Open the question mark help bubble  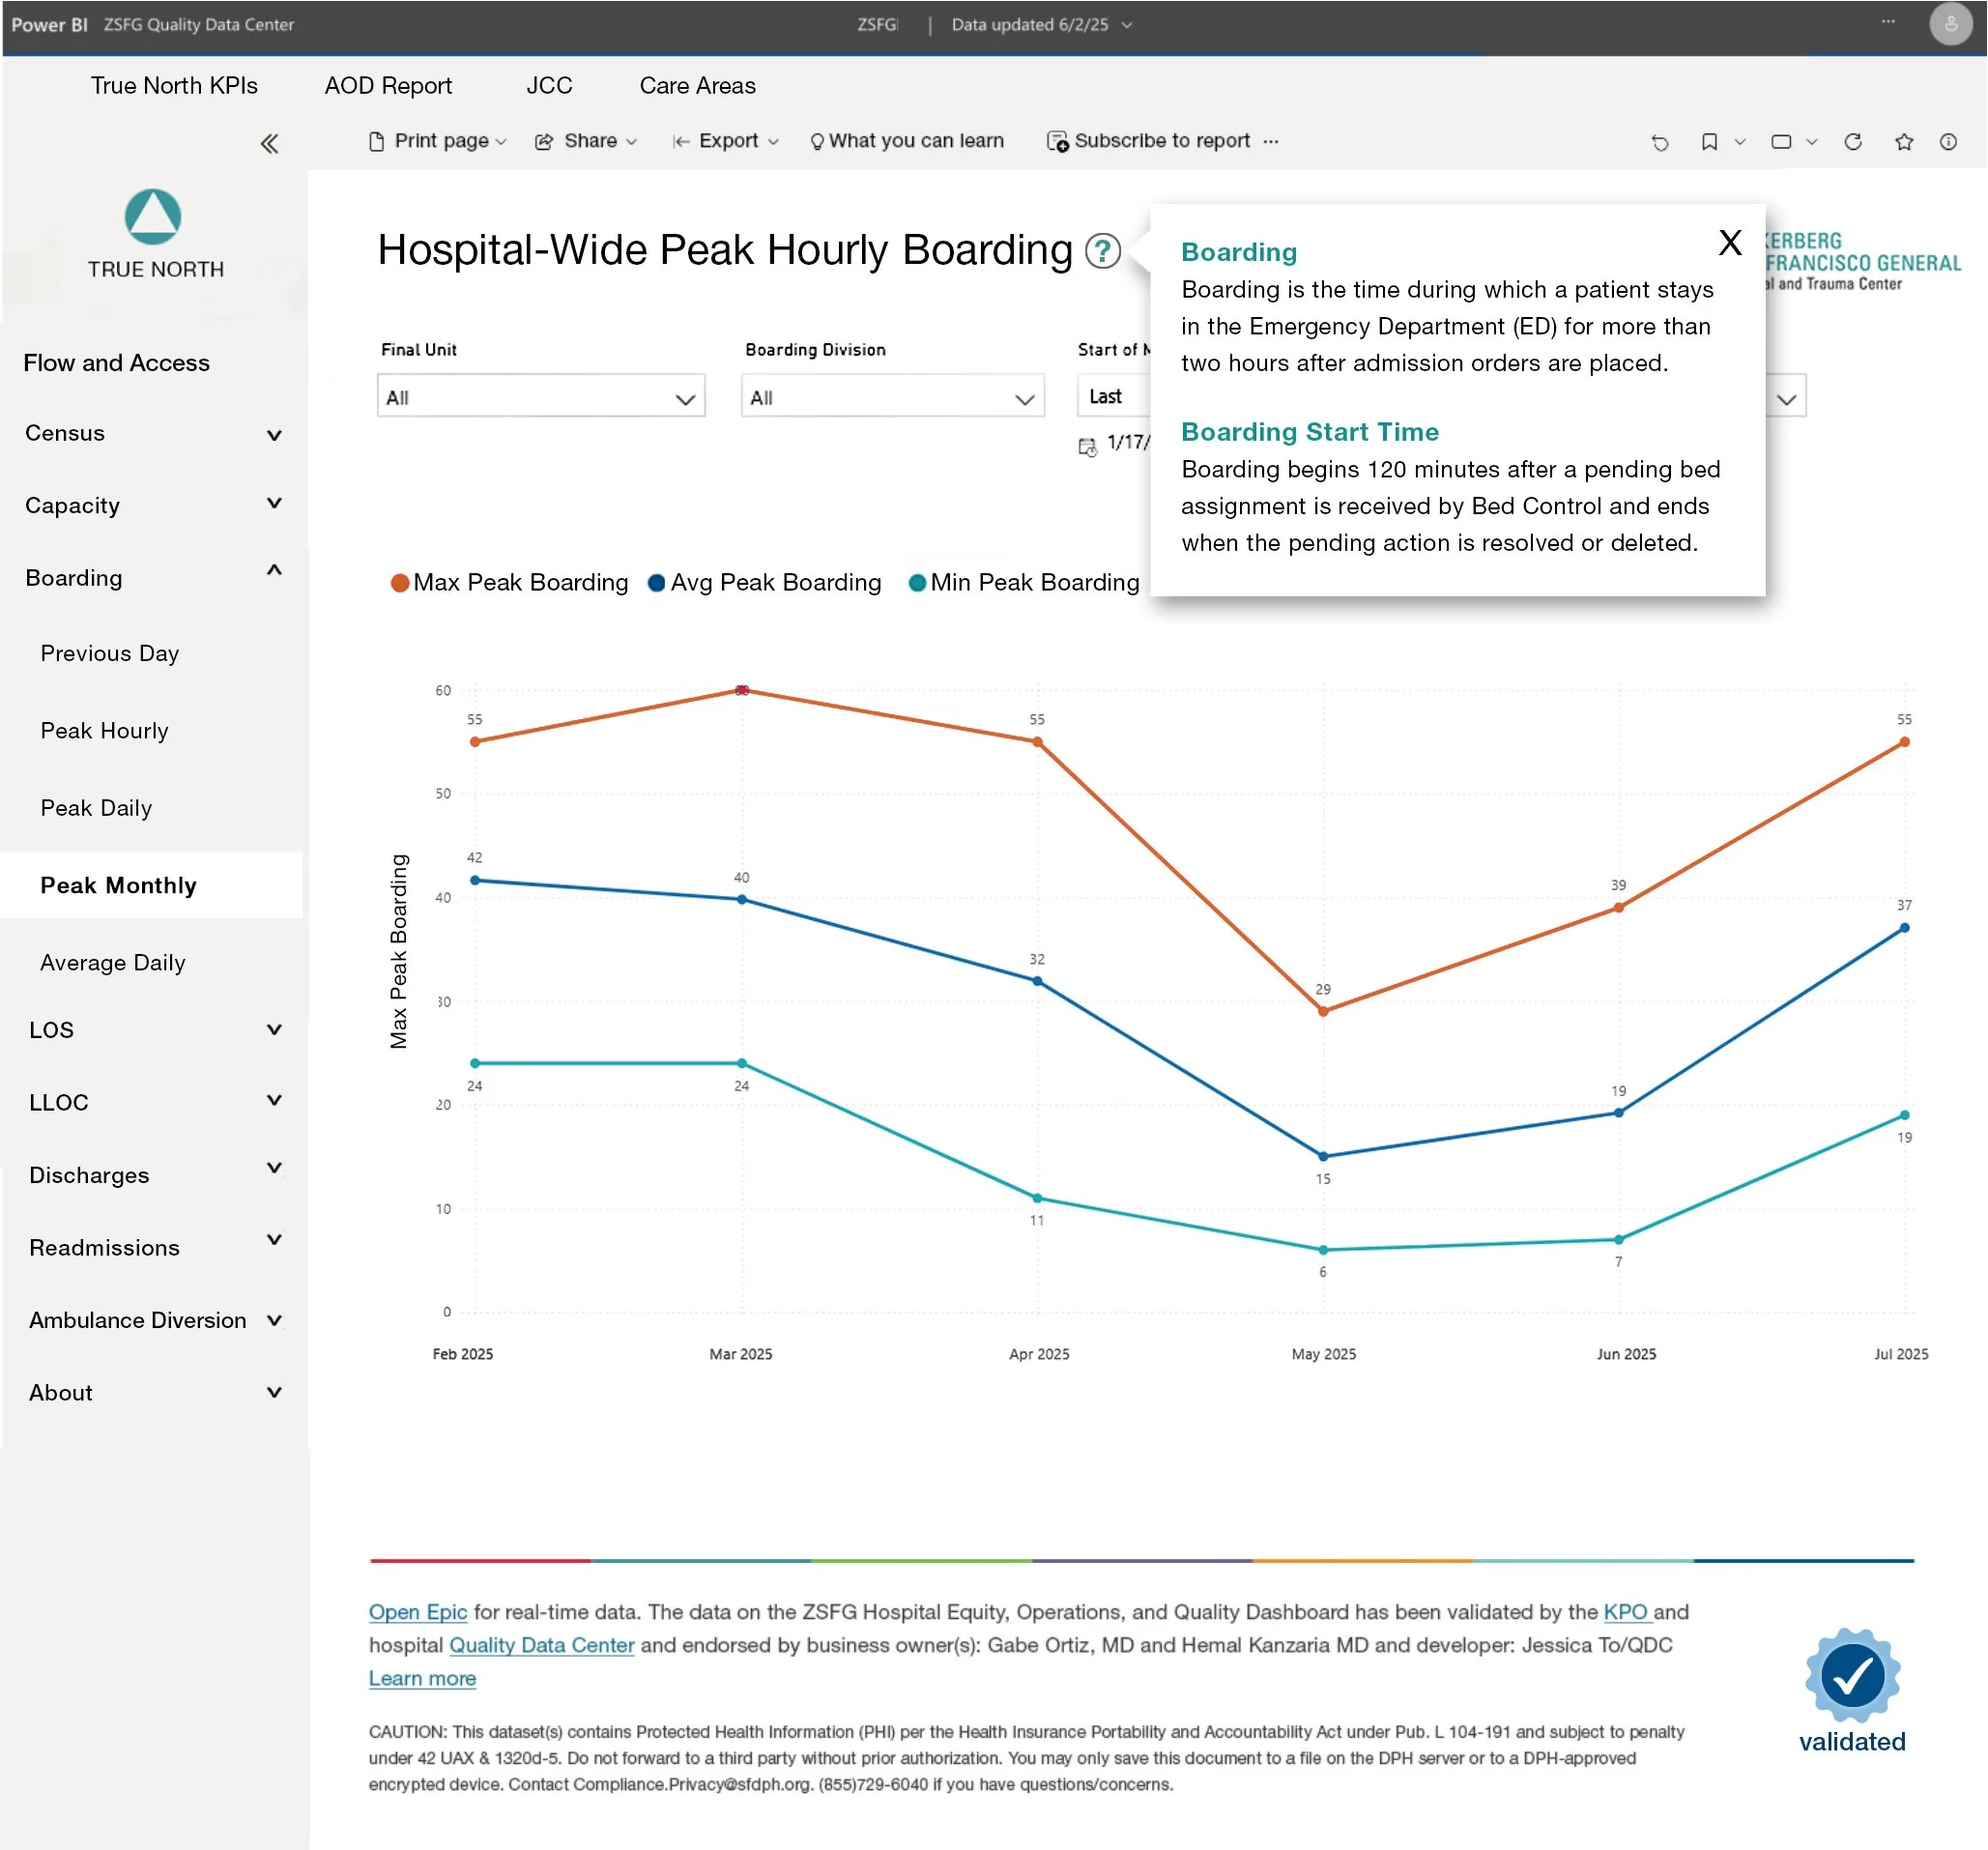coord(1103,252)
